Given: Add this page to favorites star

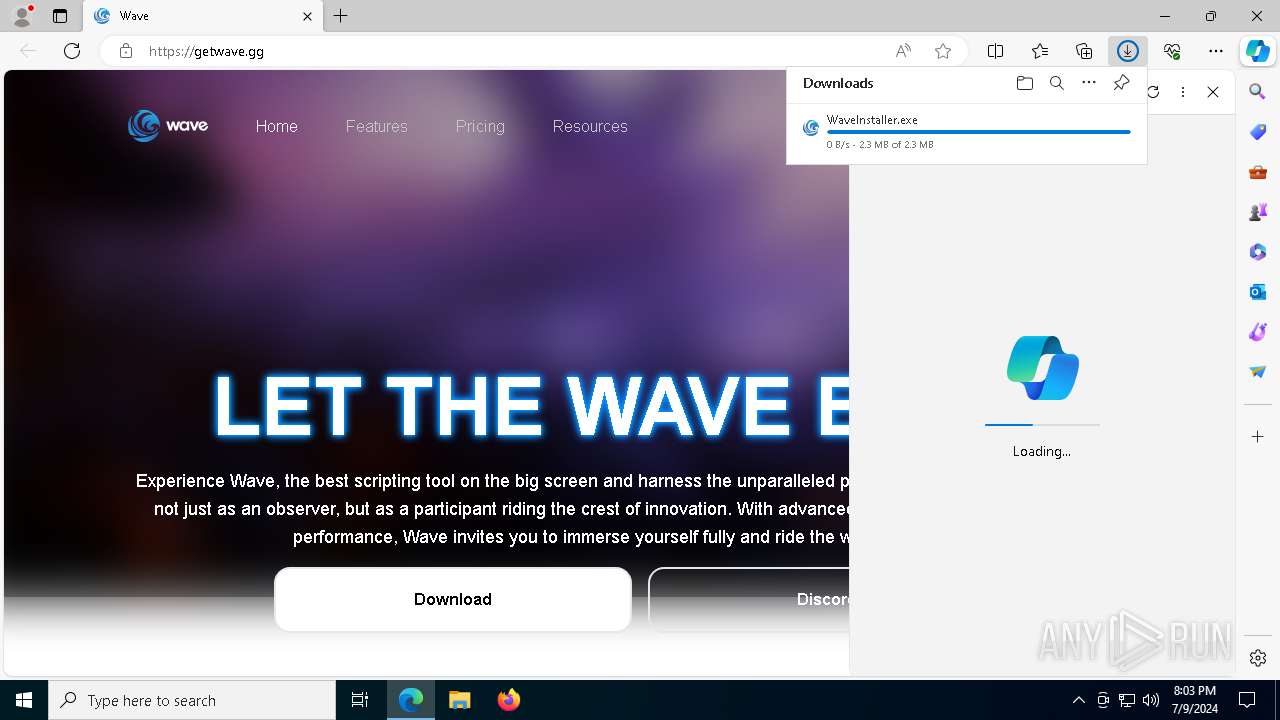Looking at the screenshot, I should click(943, 51).
